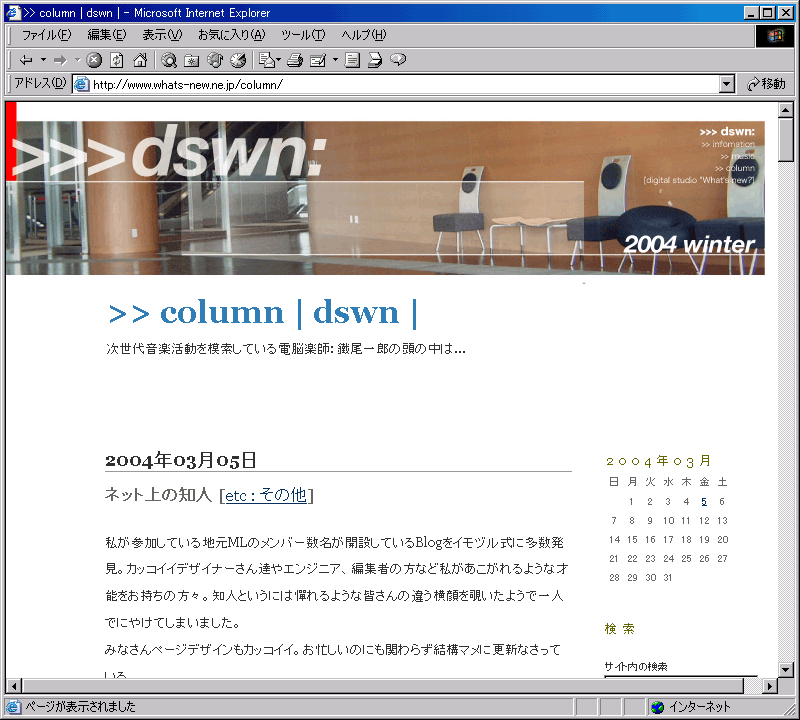This screenshot has width=800, height=720.
Task: Click the 'ページが表示されました' status text
Action: coord(81,707)
